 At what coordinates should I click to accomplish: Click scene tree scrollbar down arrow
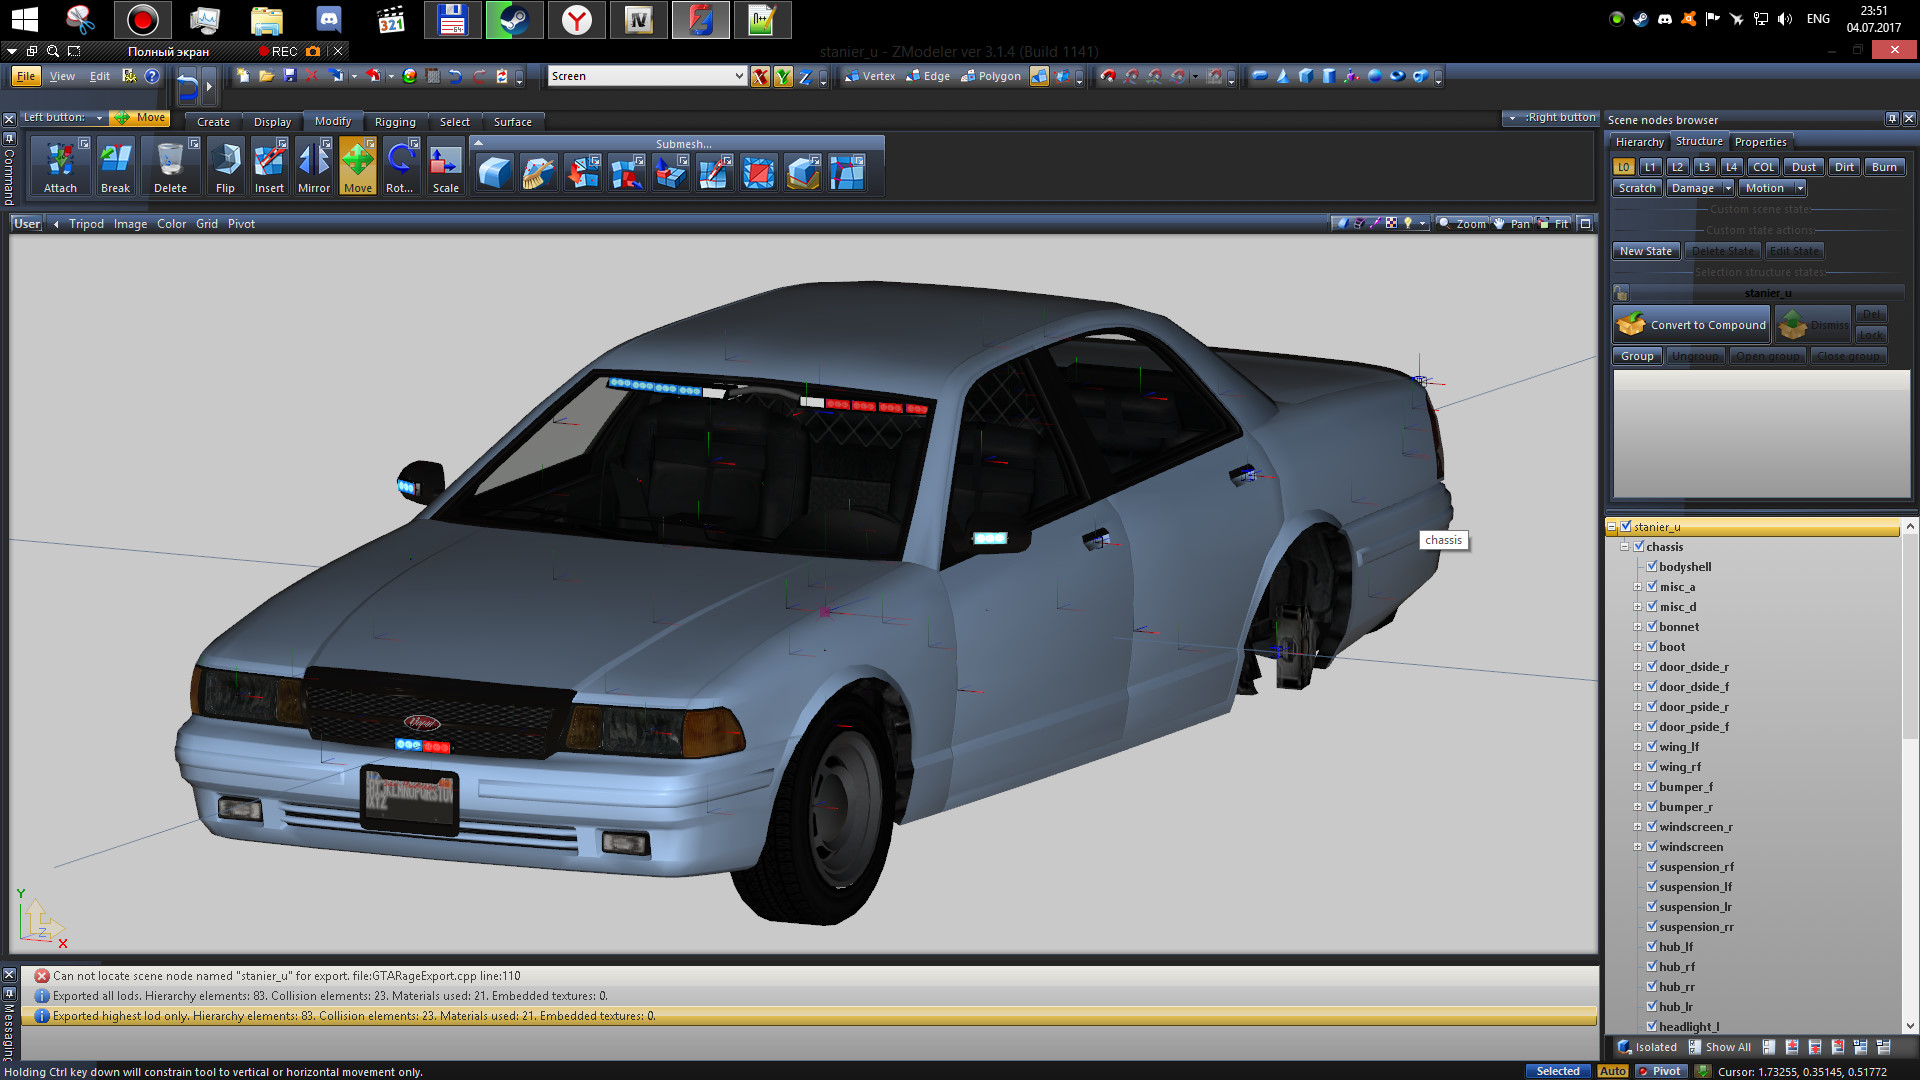click(x=1910, y=1026)
